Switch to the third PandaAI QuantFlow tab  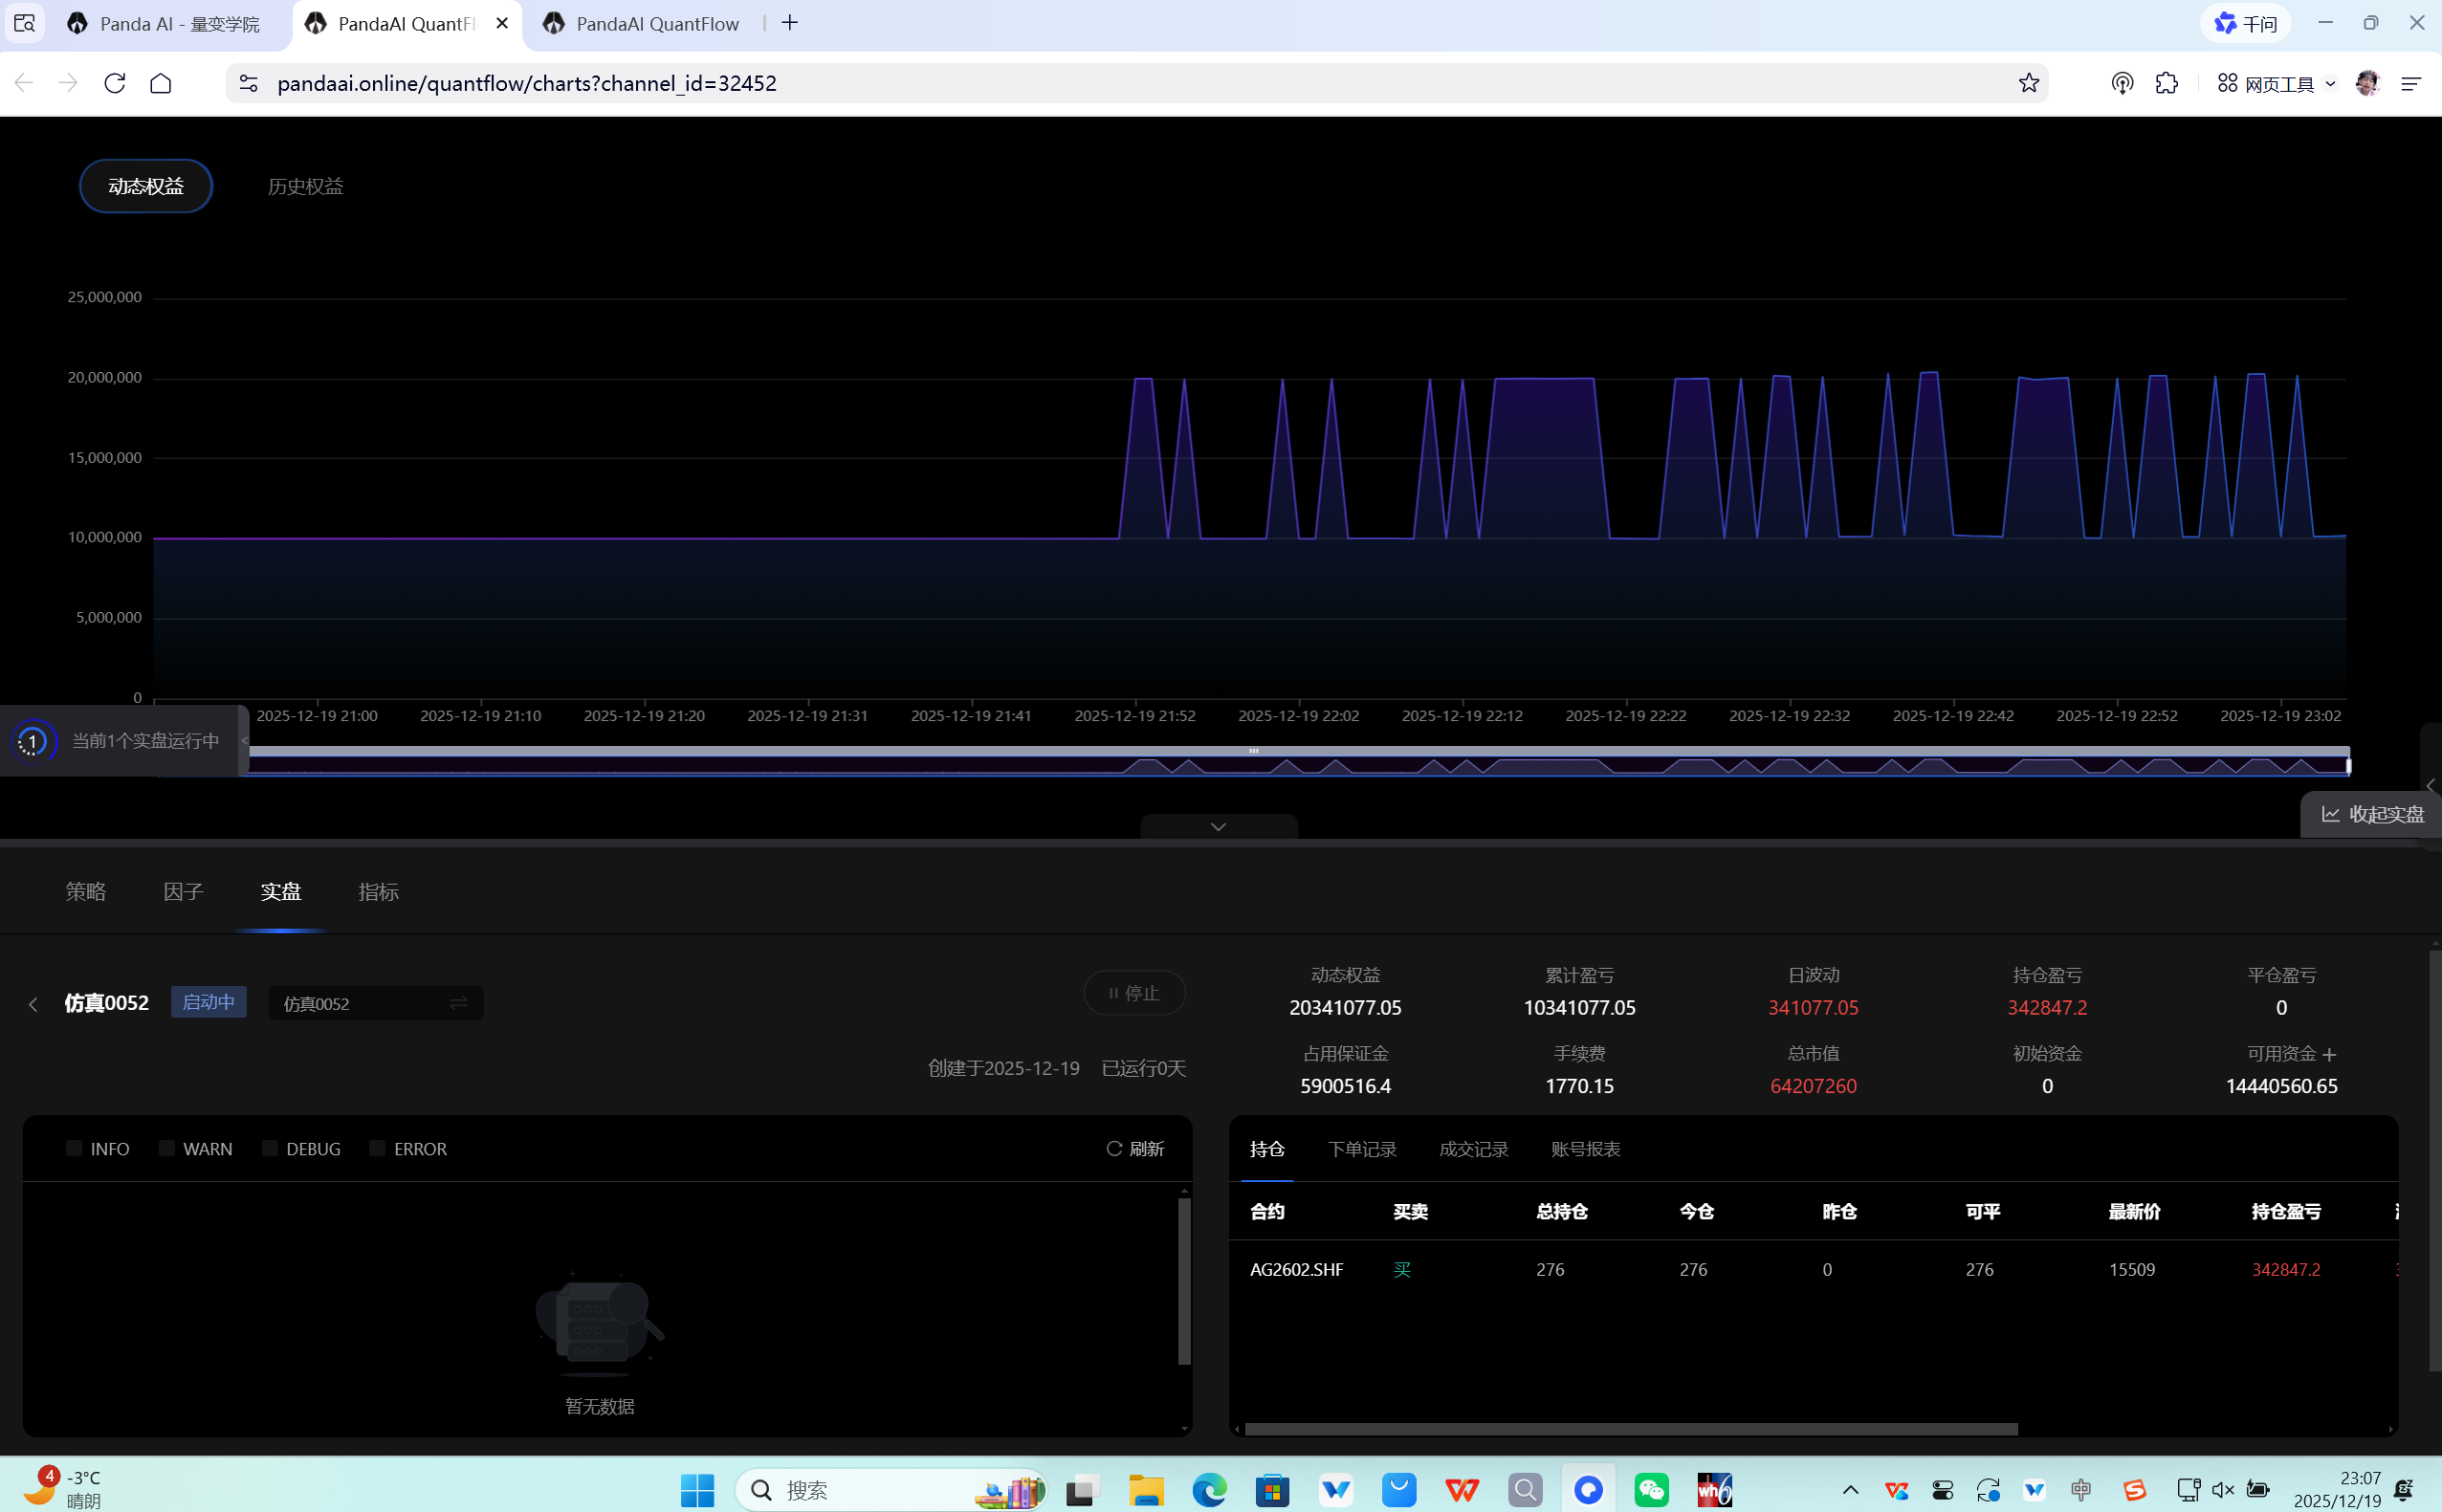(641, 24)
